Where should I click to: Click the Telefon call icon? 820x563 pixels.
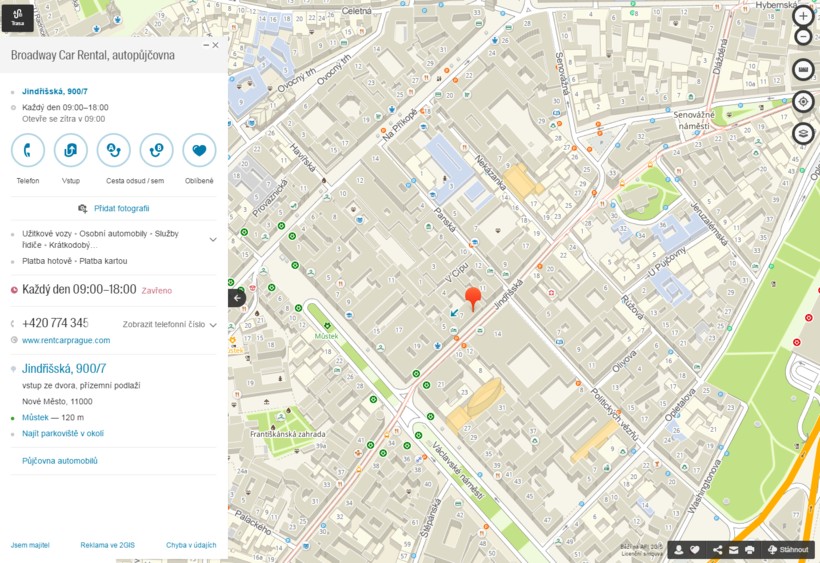click(28, 151)
